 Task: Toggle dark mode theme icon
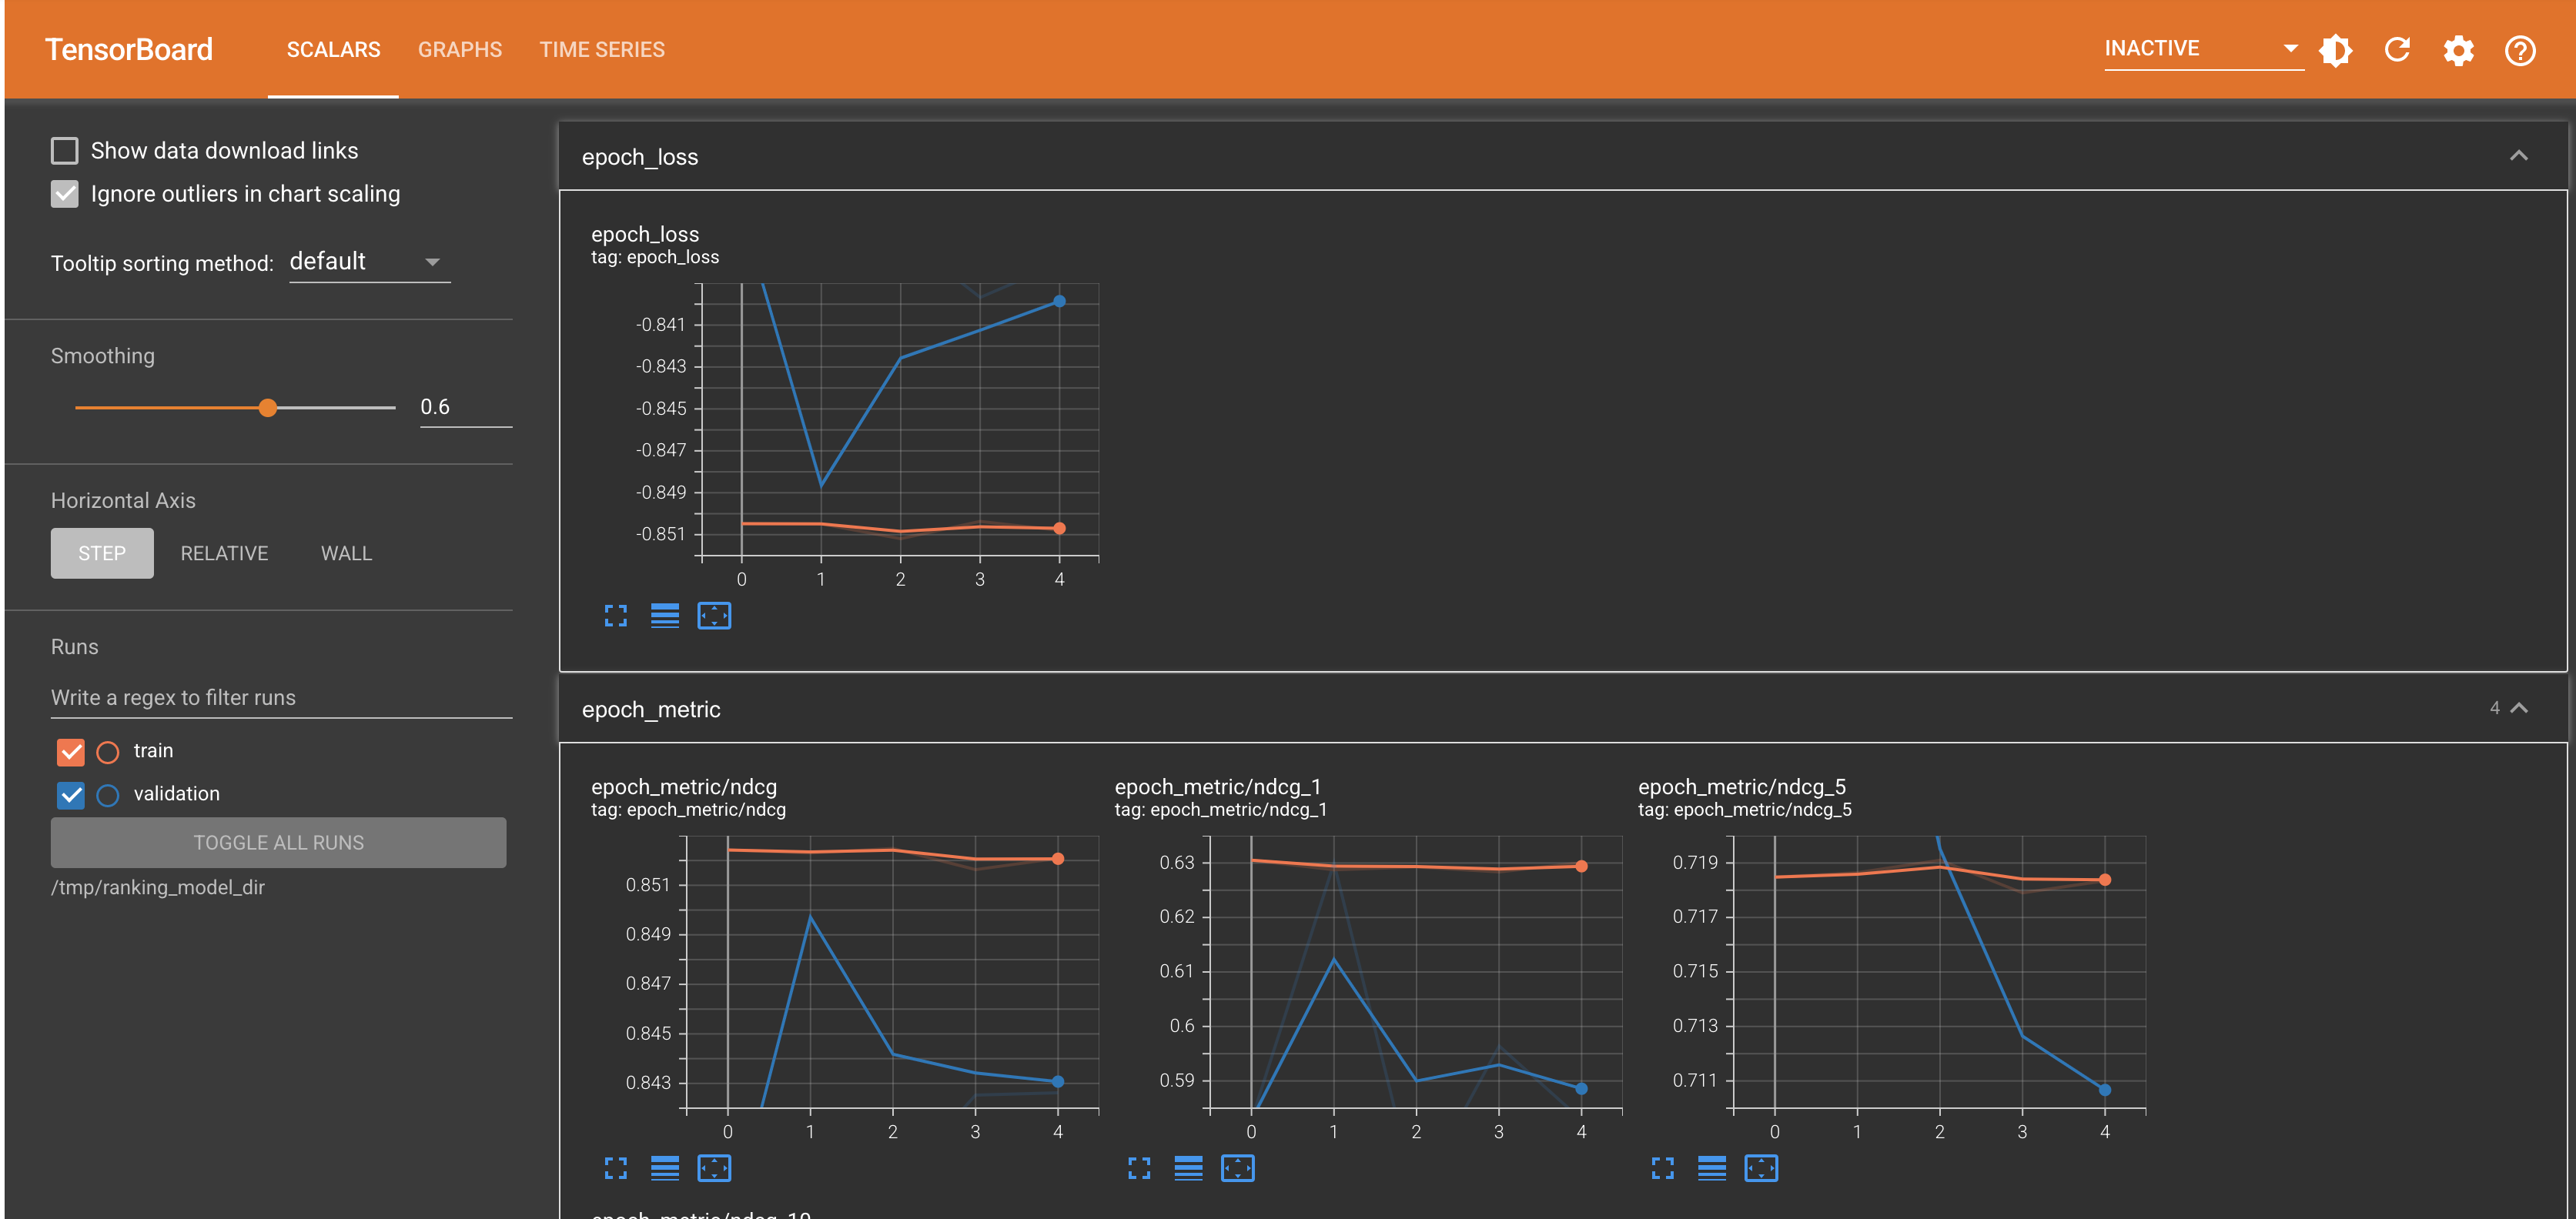point(2336,50)
